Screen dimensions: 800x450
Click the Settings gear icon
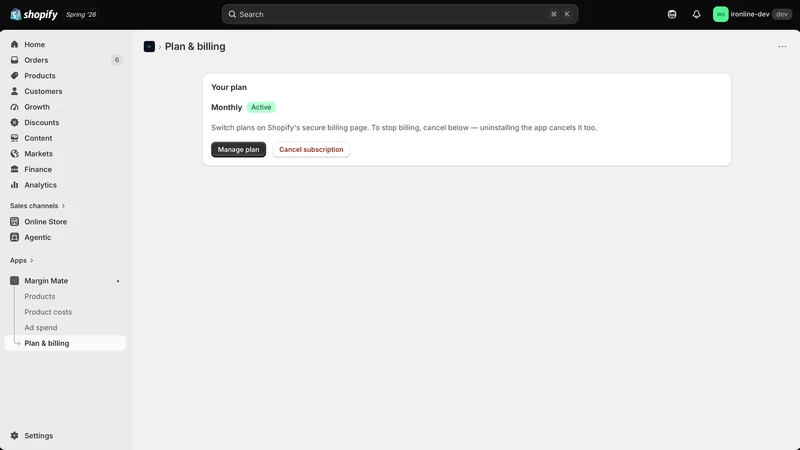[x=14, y=436]
